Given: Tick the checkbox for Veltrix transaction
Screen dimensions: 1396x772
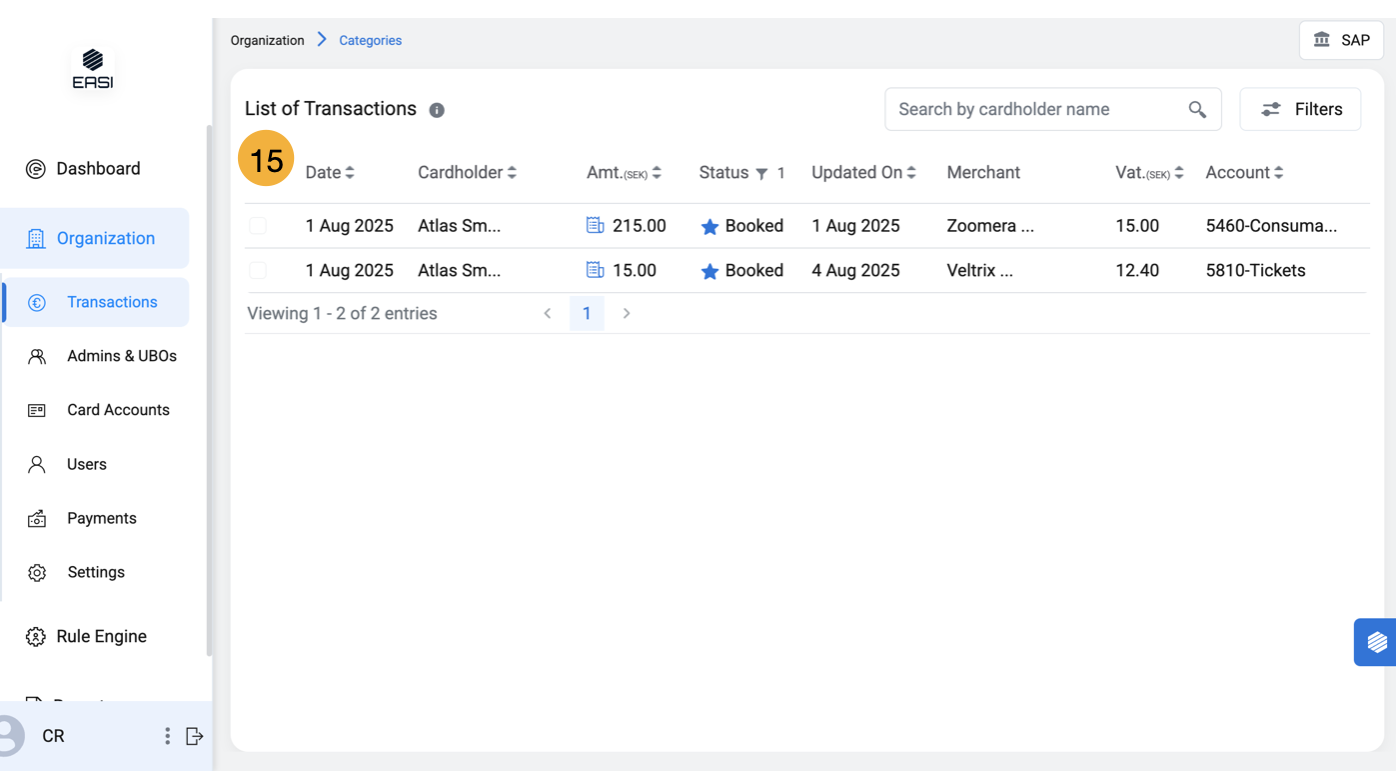Looking at the screenshot, I should 258,270.
